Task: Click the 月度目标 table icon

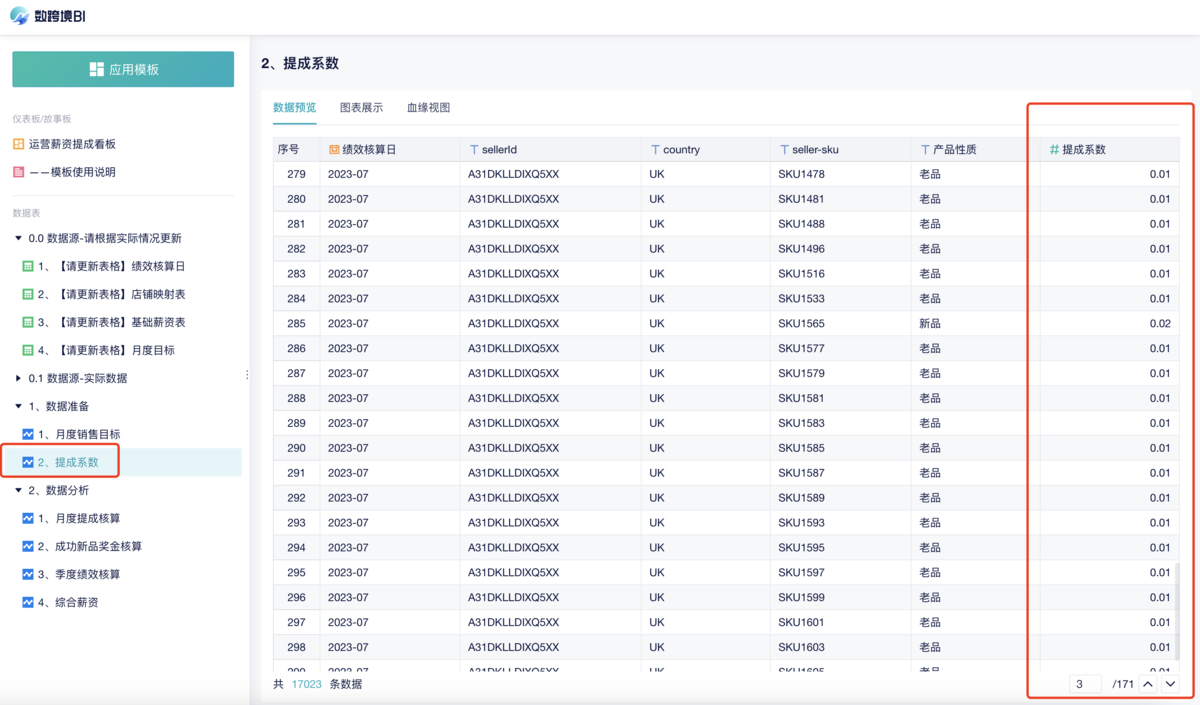Action: click(x=28, y=350)
